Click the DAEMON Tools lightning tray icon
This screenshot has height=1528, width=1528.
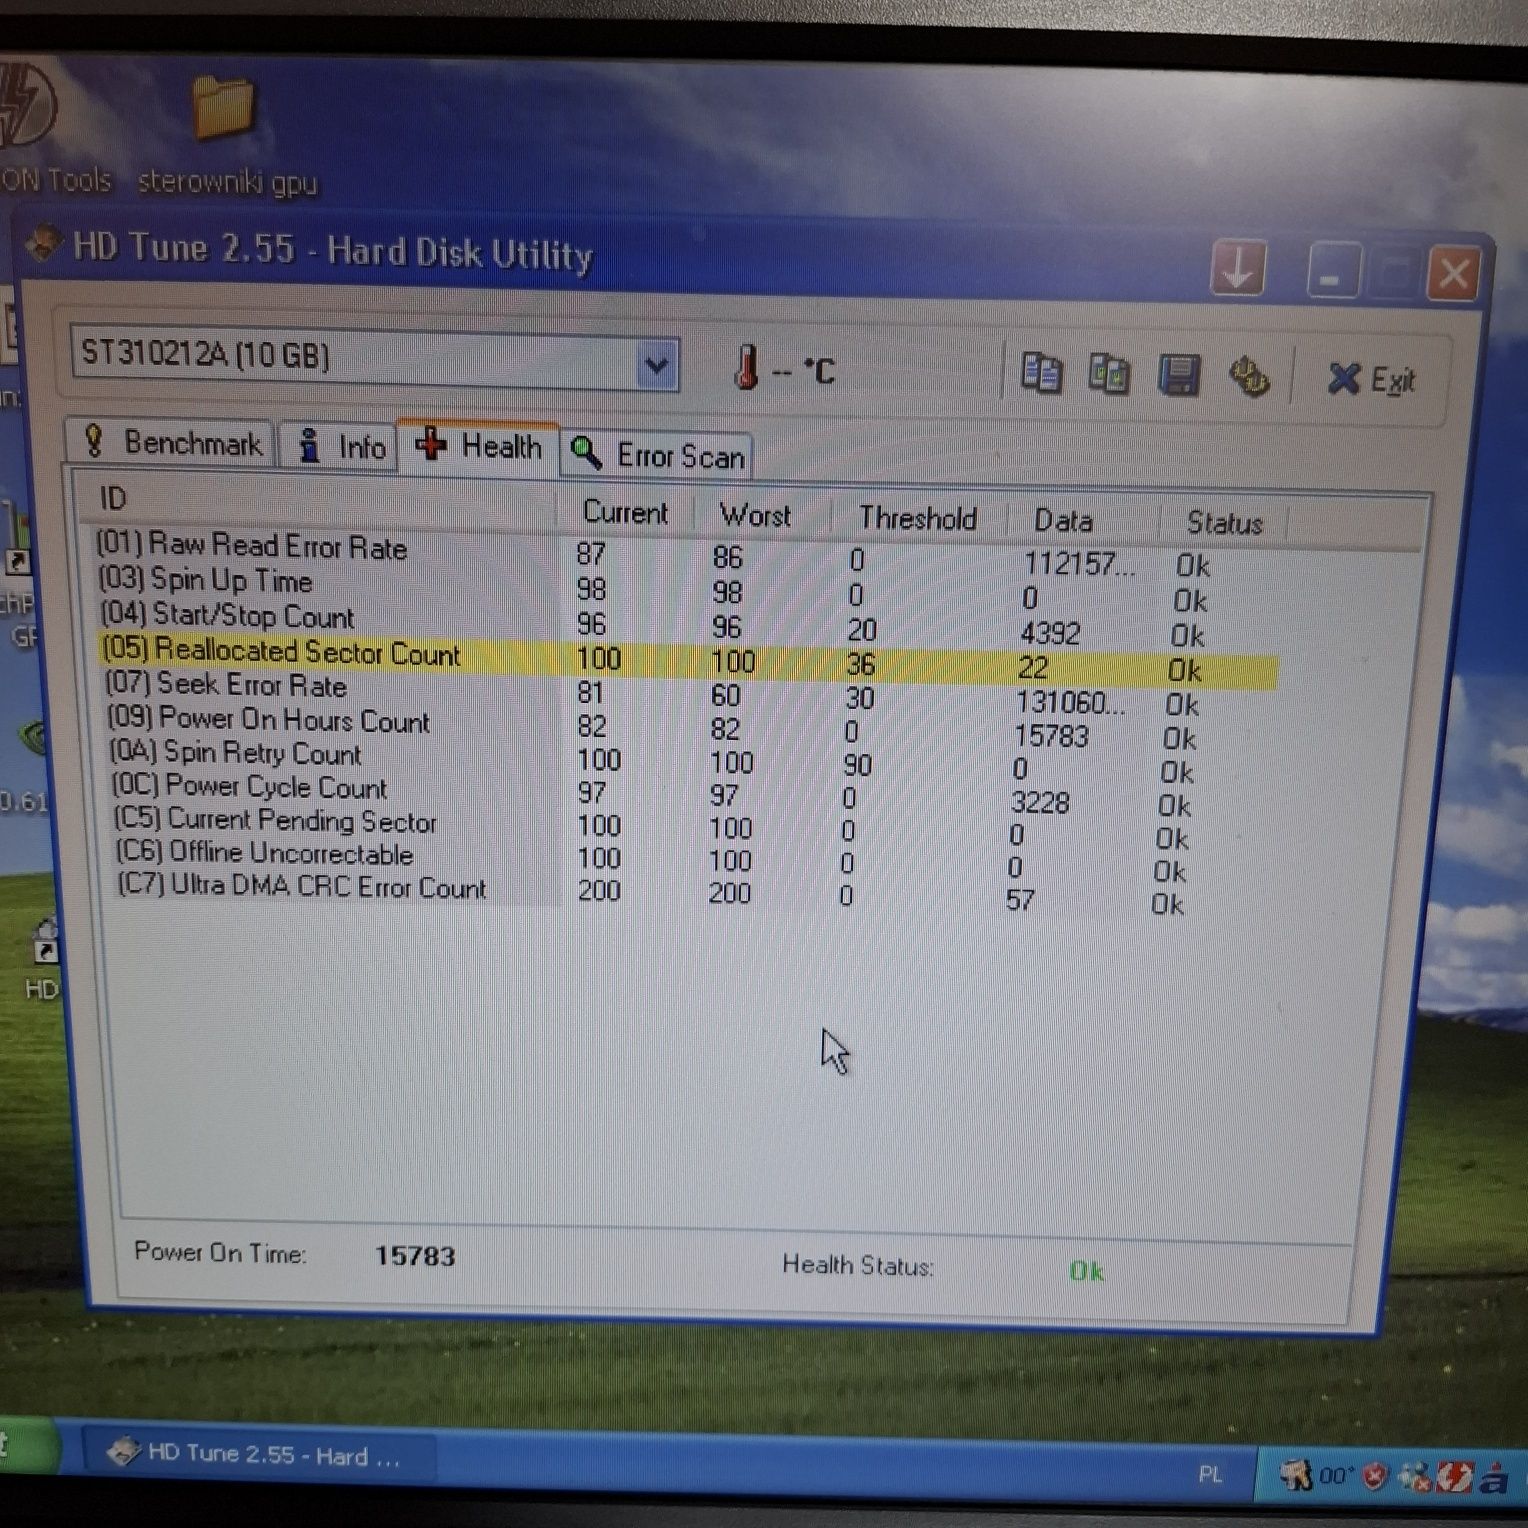1453,1478
